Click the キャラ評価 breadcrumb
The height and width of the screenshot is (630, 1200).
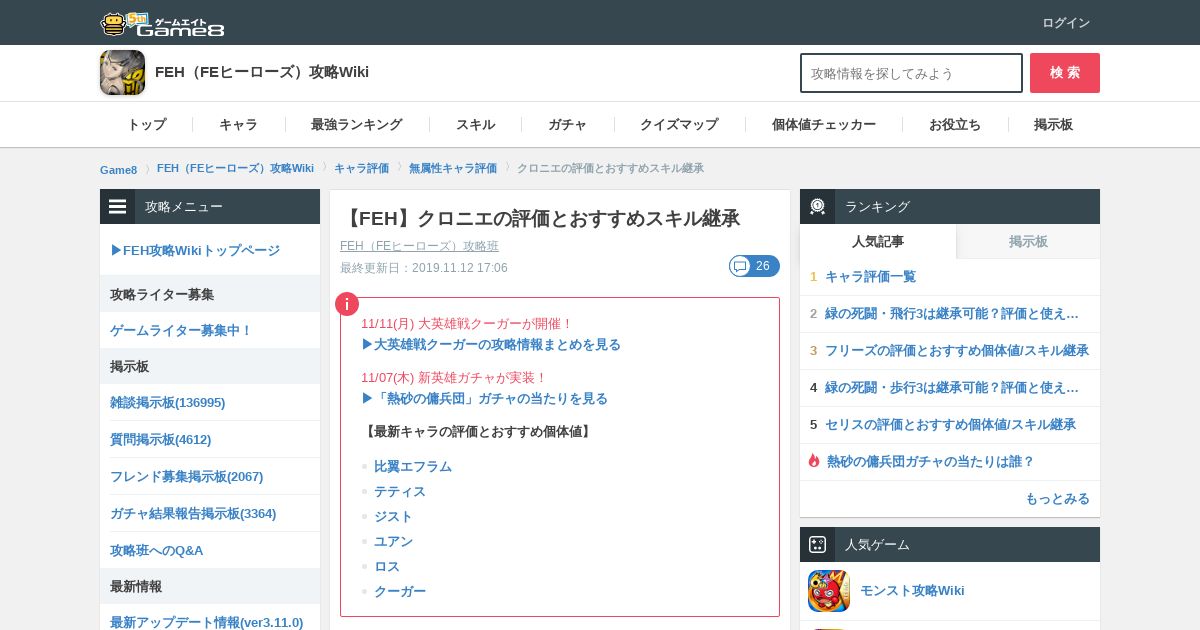pyautogui.click(x=361, y=168)
